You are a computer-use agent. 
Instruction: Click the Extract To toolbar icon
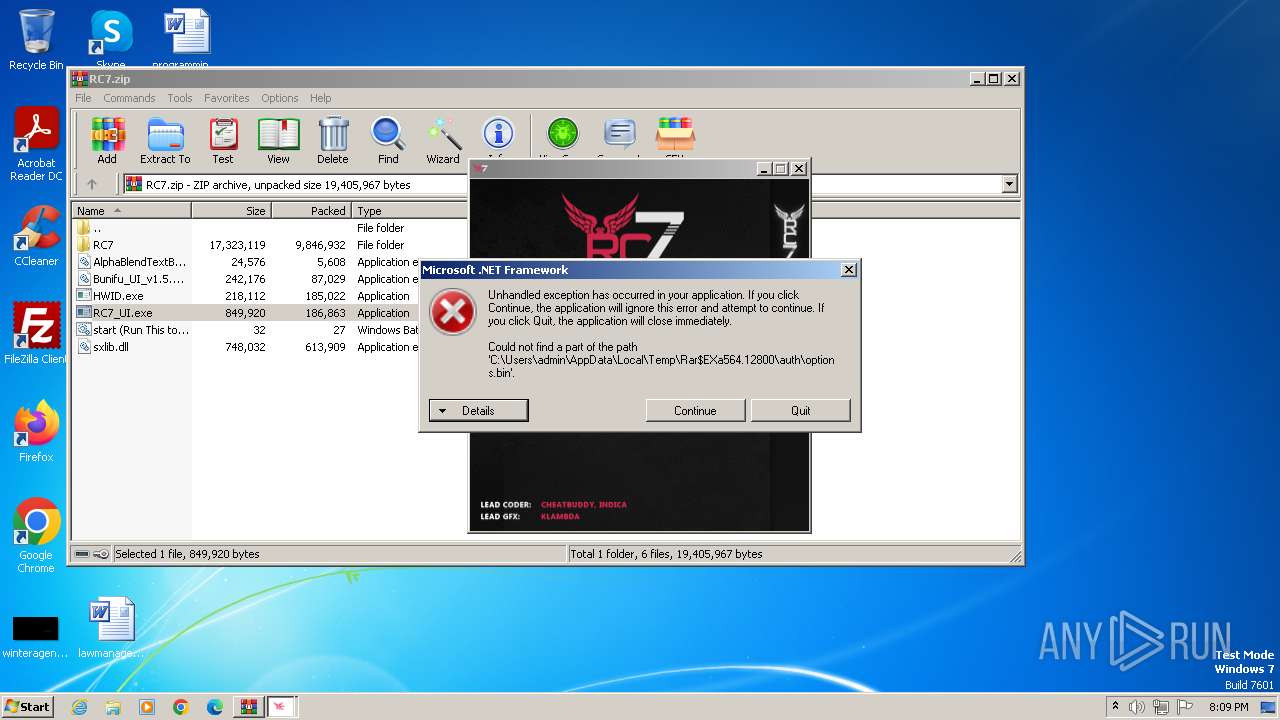(x=165, y=140)
